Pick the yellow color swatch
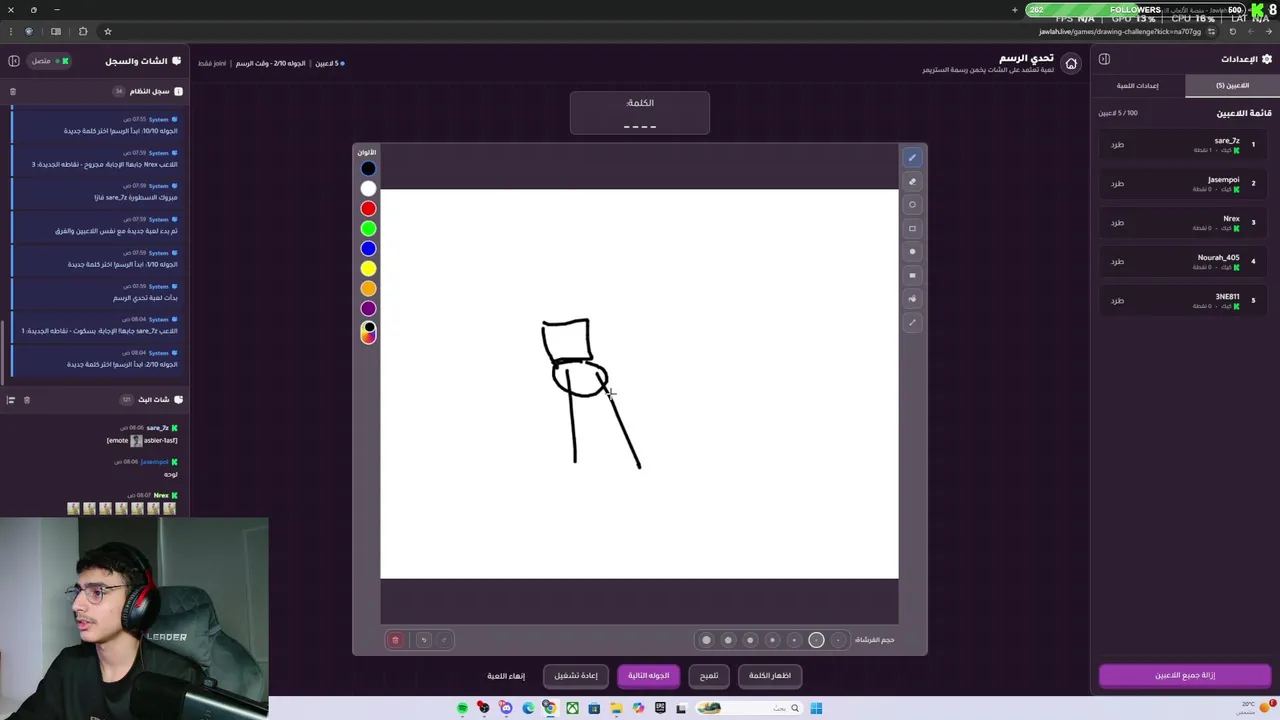This screenshot has height=720, width=1280. (368, 269)
